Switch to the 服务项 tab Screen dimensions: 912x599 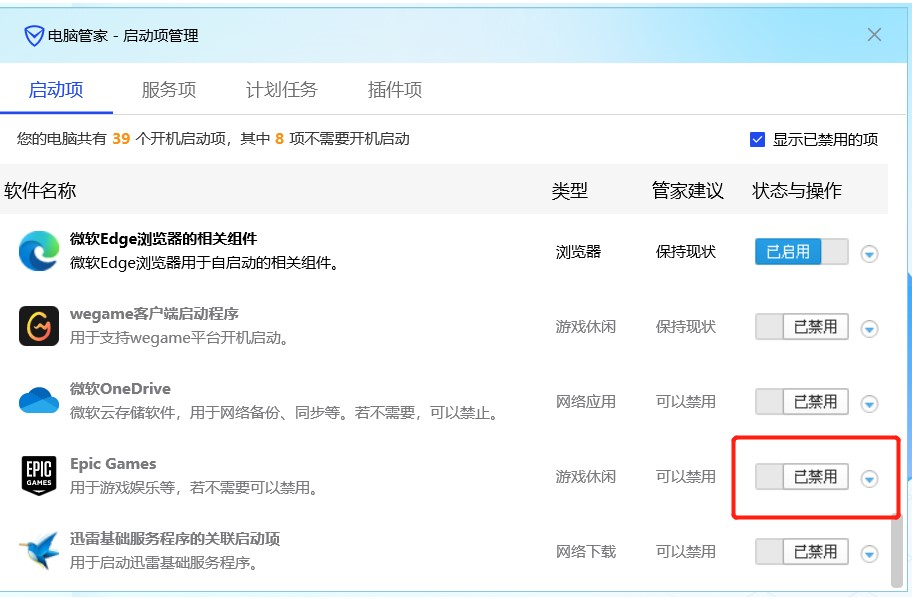pyautogui.click(x=168, y=89)
